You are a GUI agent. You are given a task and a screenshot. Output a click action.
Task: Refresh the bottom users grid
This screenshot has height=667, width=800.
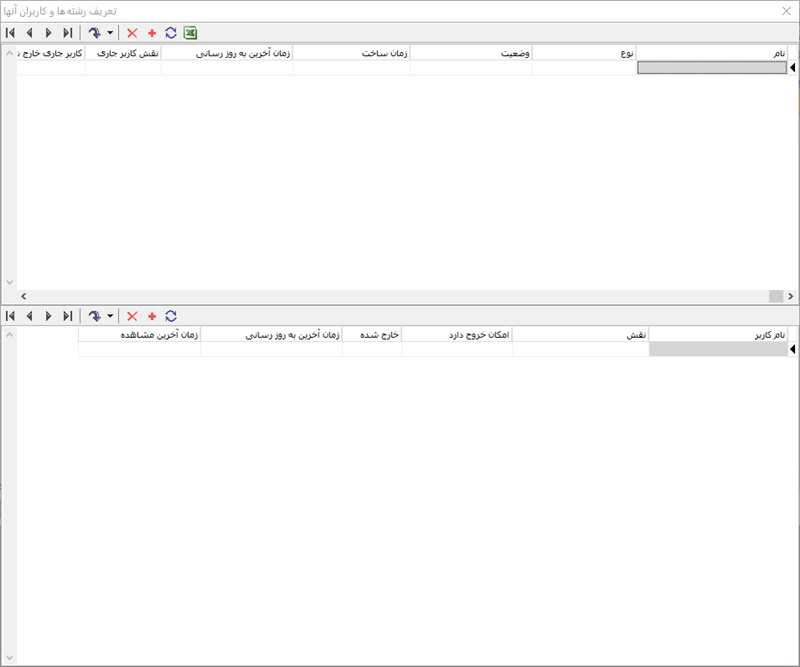click(171, 316)
